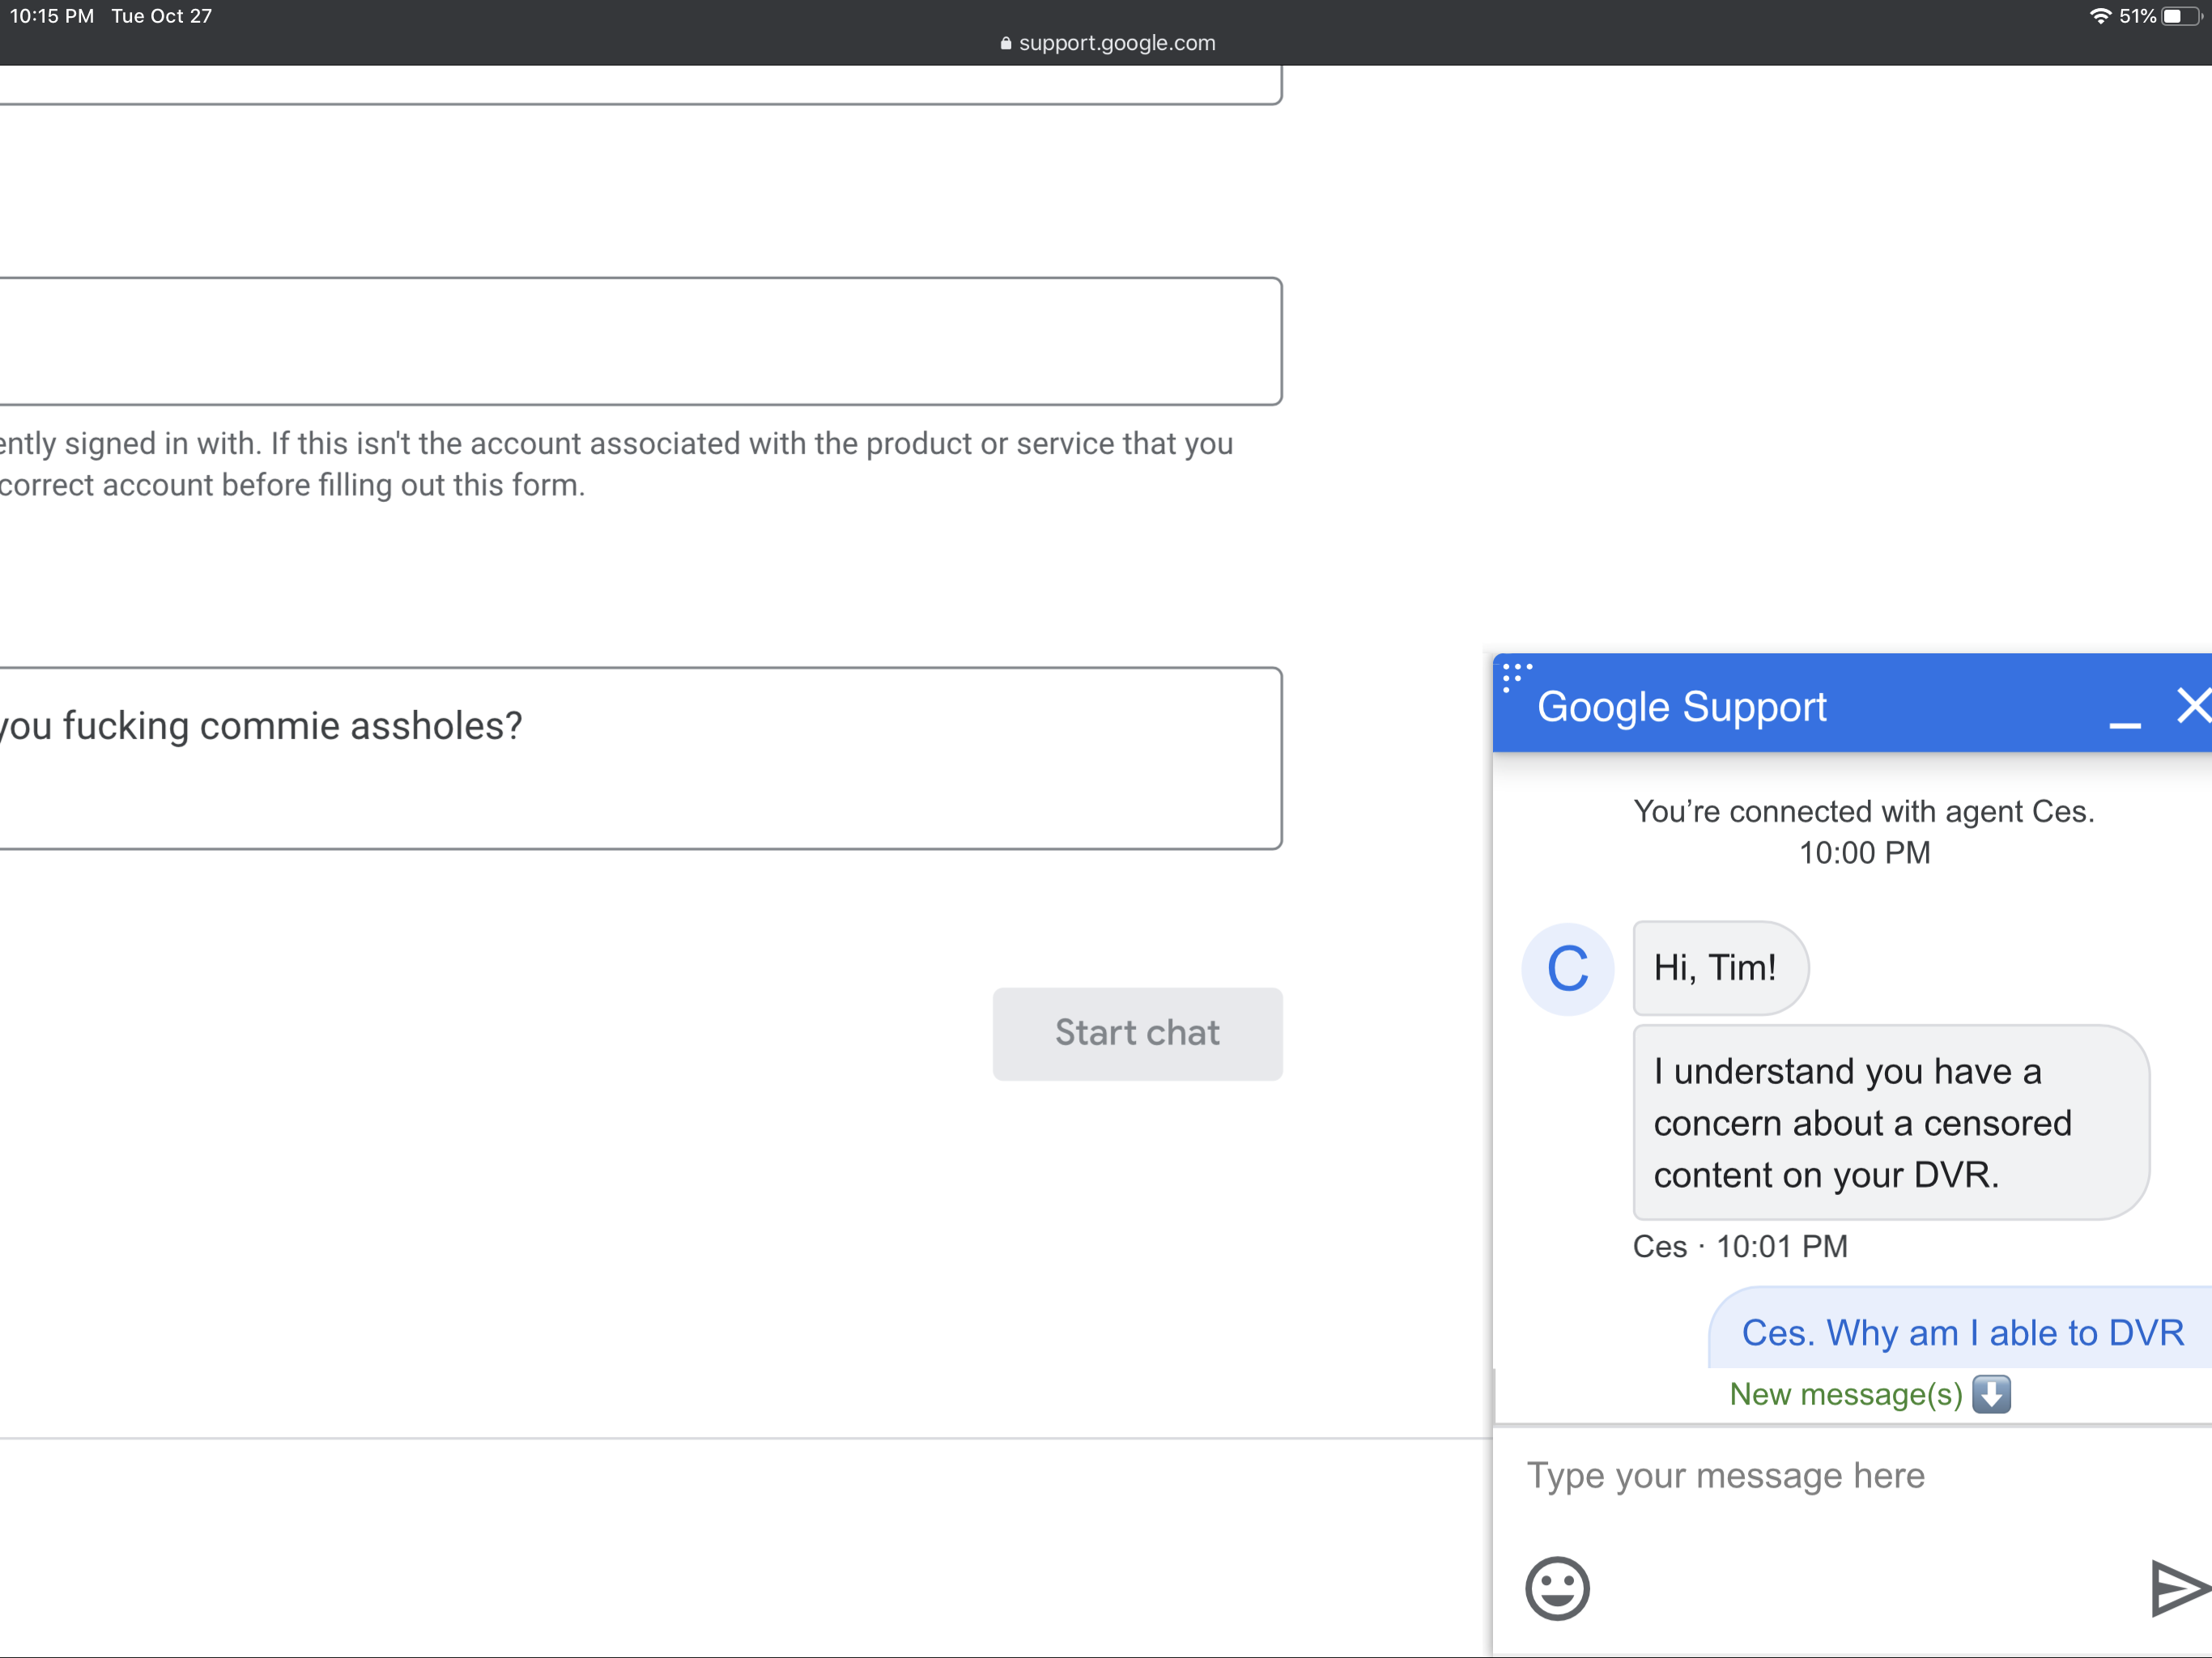The image size is (2212, 1658).
Task: Click the 10:00 PM connection timestamp
Action: [1864, 853]
